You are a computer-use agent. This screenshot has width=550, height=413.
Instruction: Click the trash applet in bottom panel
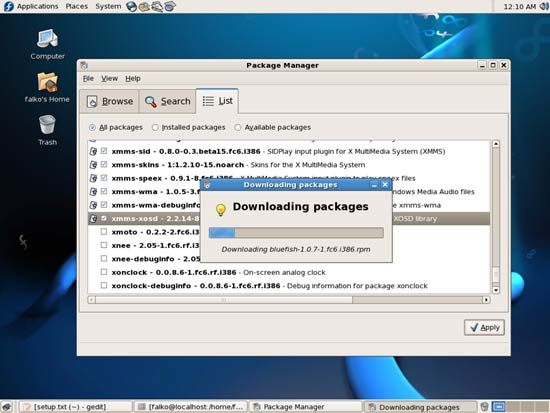click(x=484, y=407)
